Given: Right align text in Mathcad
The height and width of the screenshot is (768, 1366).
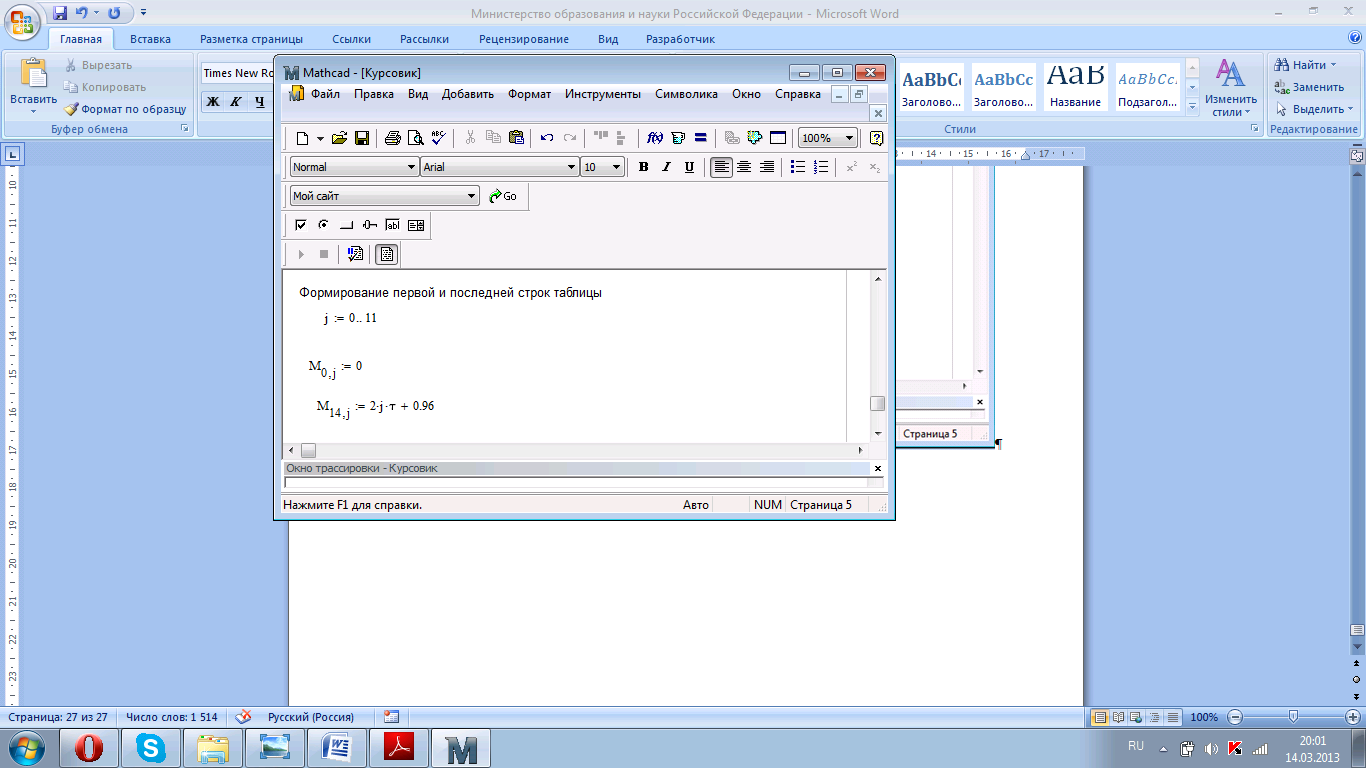Looking at the screenshot, I should (767, 167).
